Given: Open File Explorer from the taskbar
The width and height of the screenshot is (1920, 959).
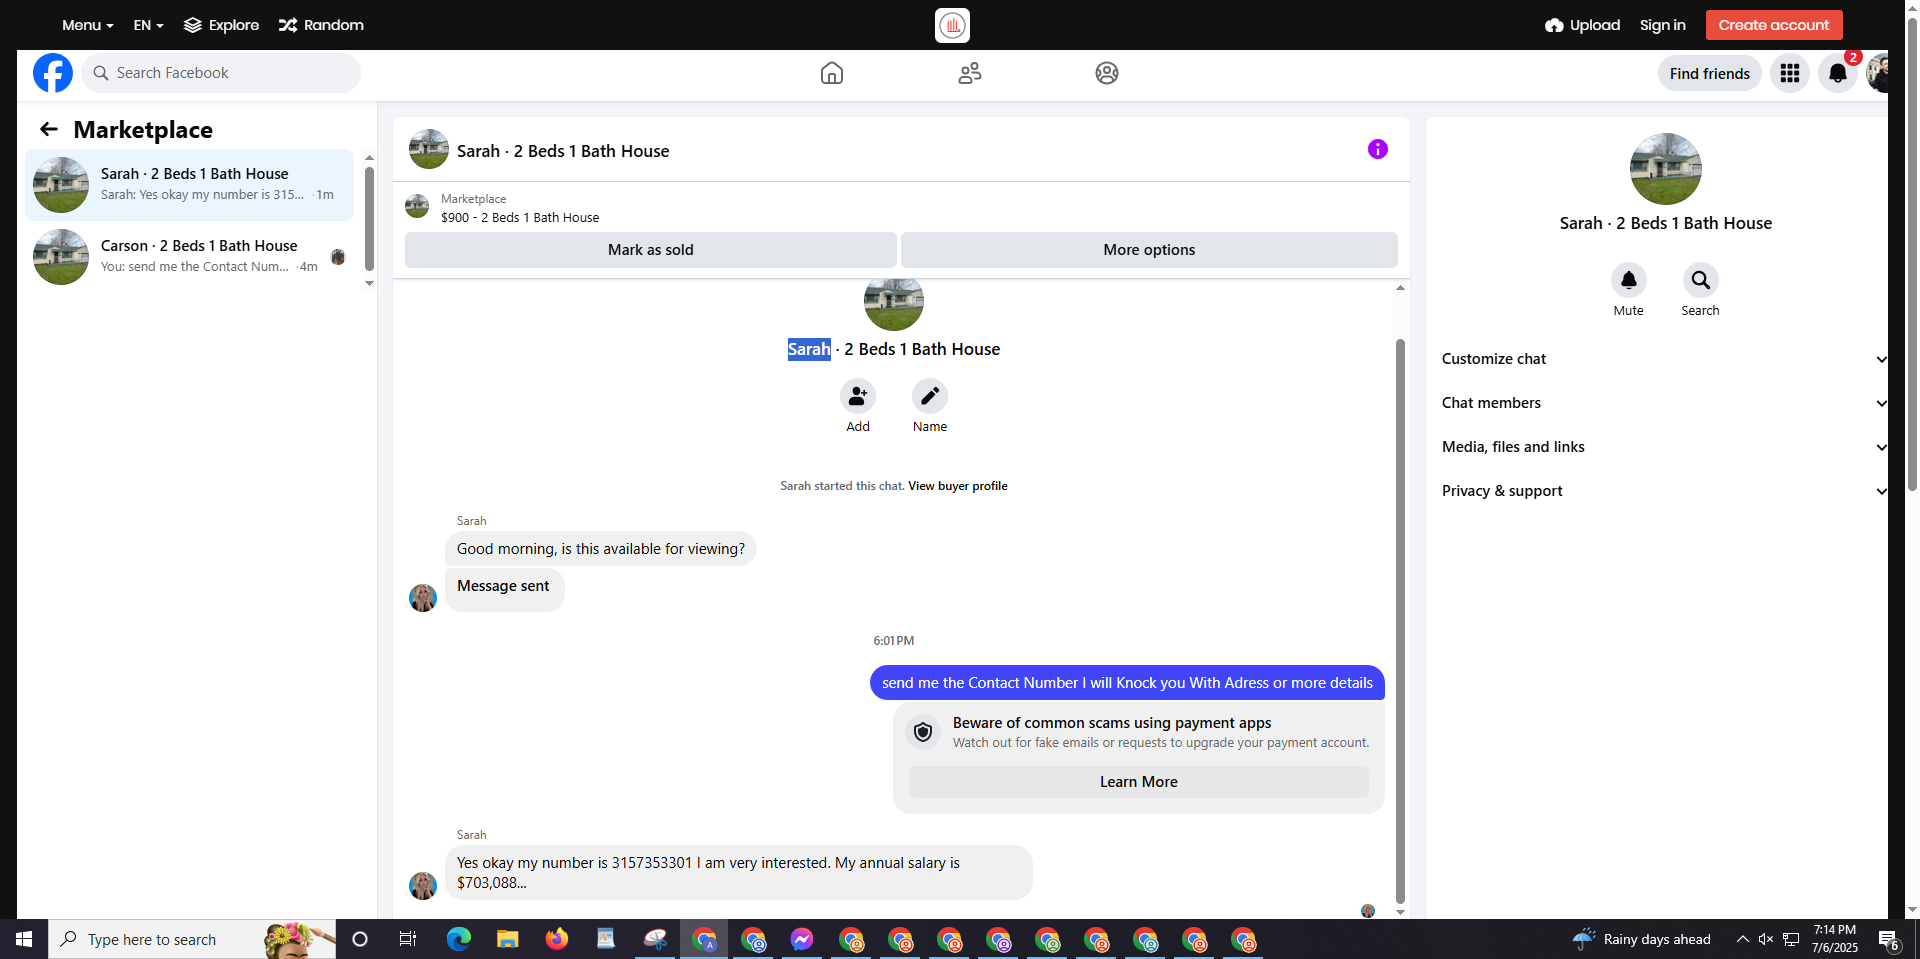Looking at the screenshot, I should click(x=507, y=939).
